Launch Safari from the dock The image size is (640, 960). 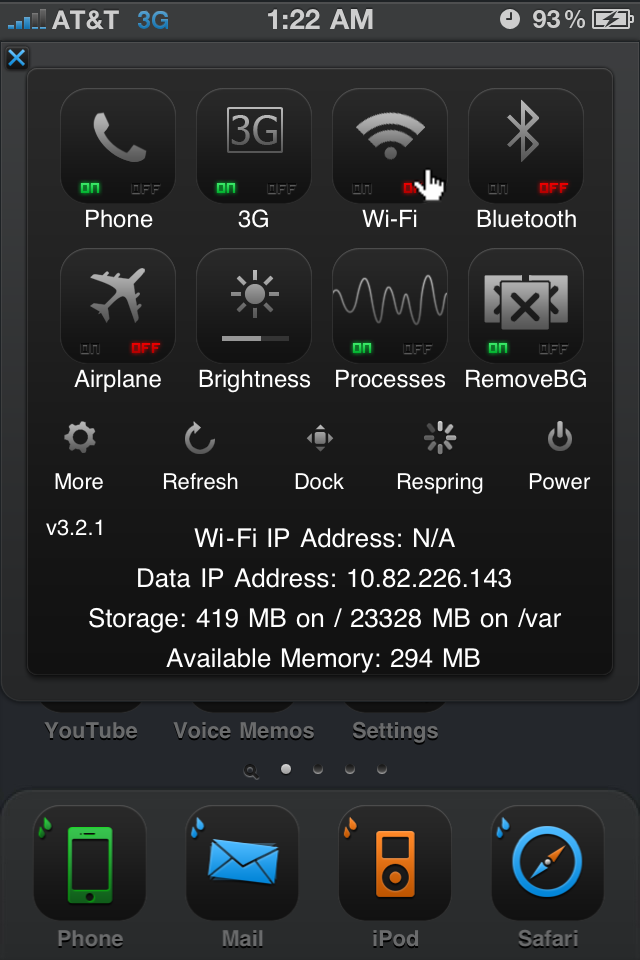(548, 863)
